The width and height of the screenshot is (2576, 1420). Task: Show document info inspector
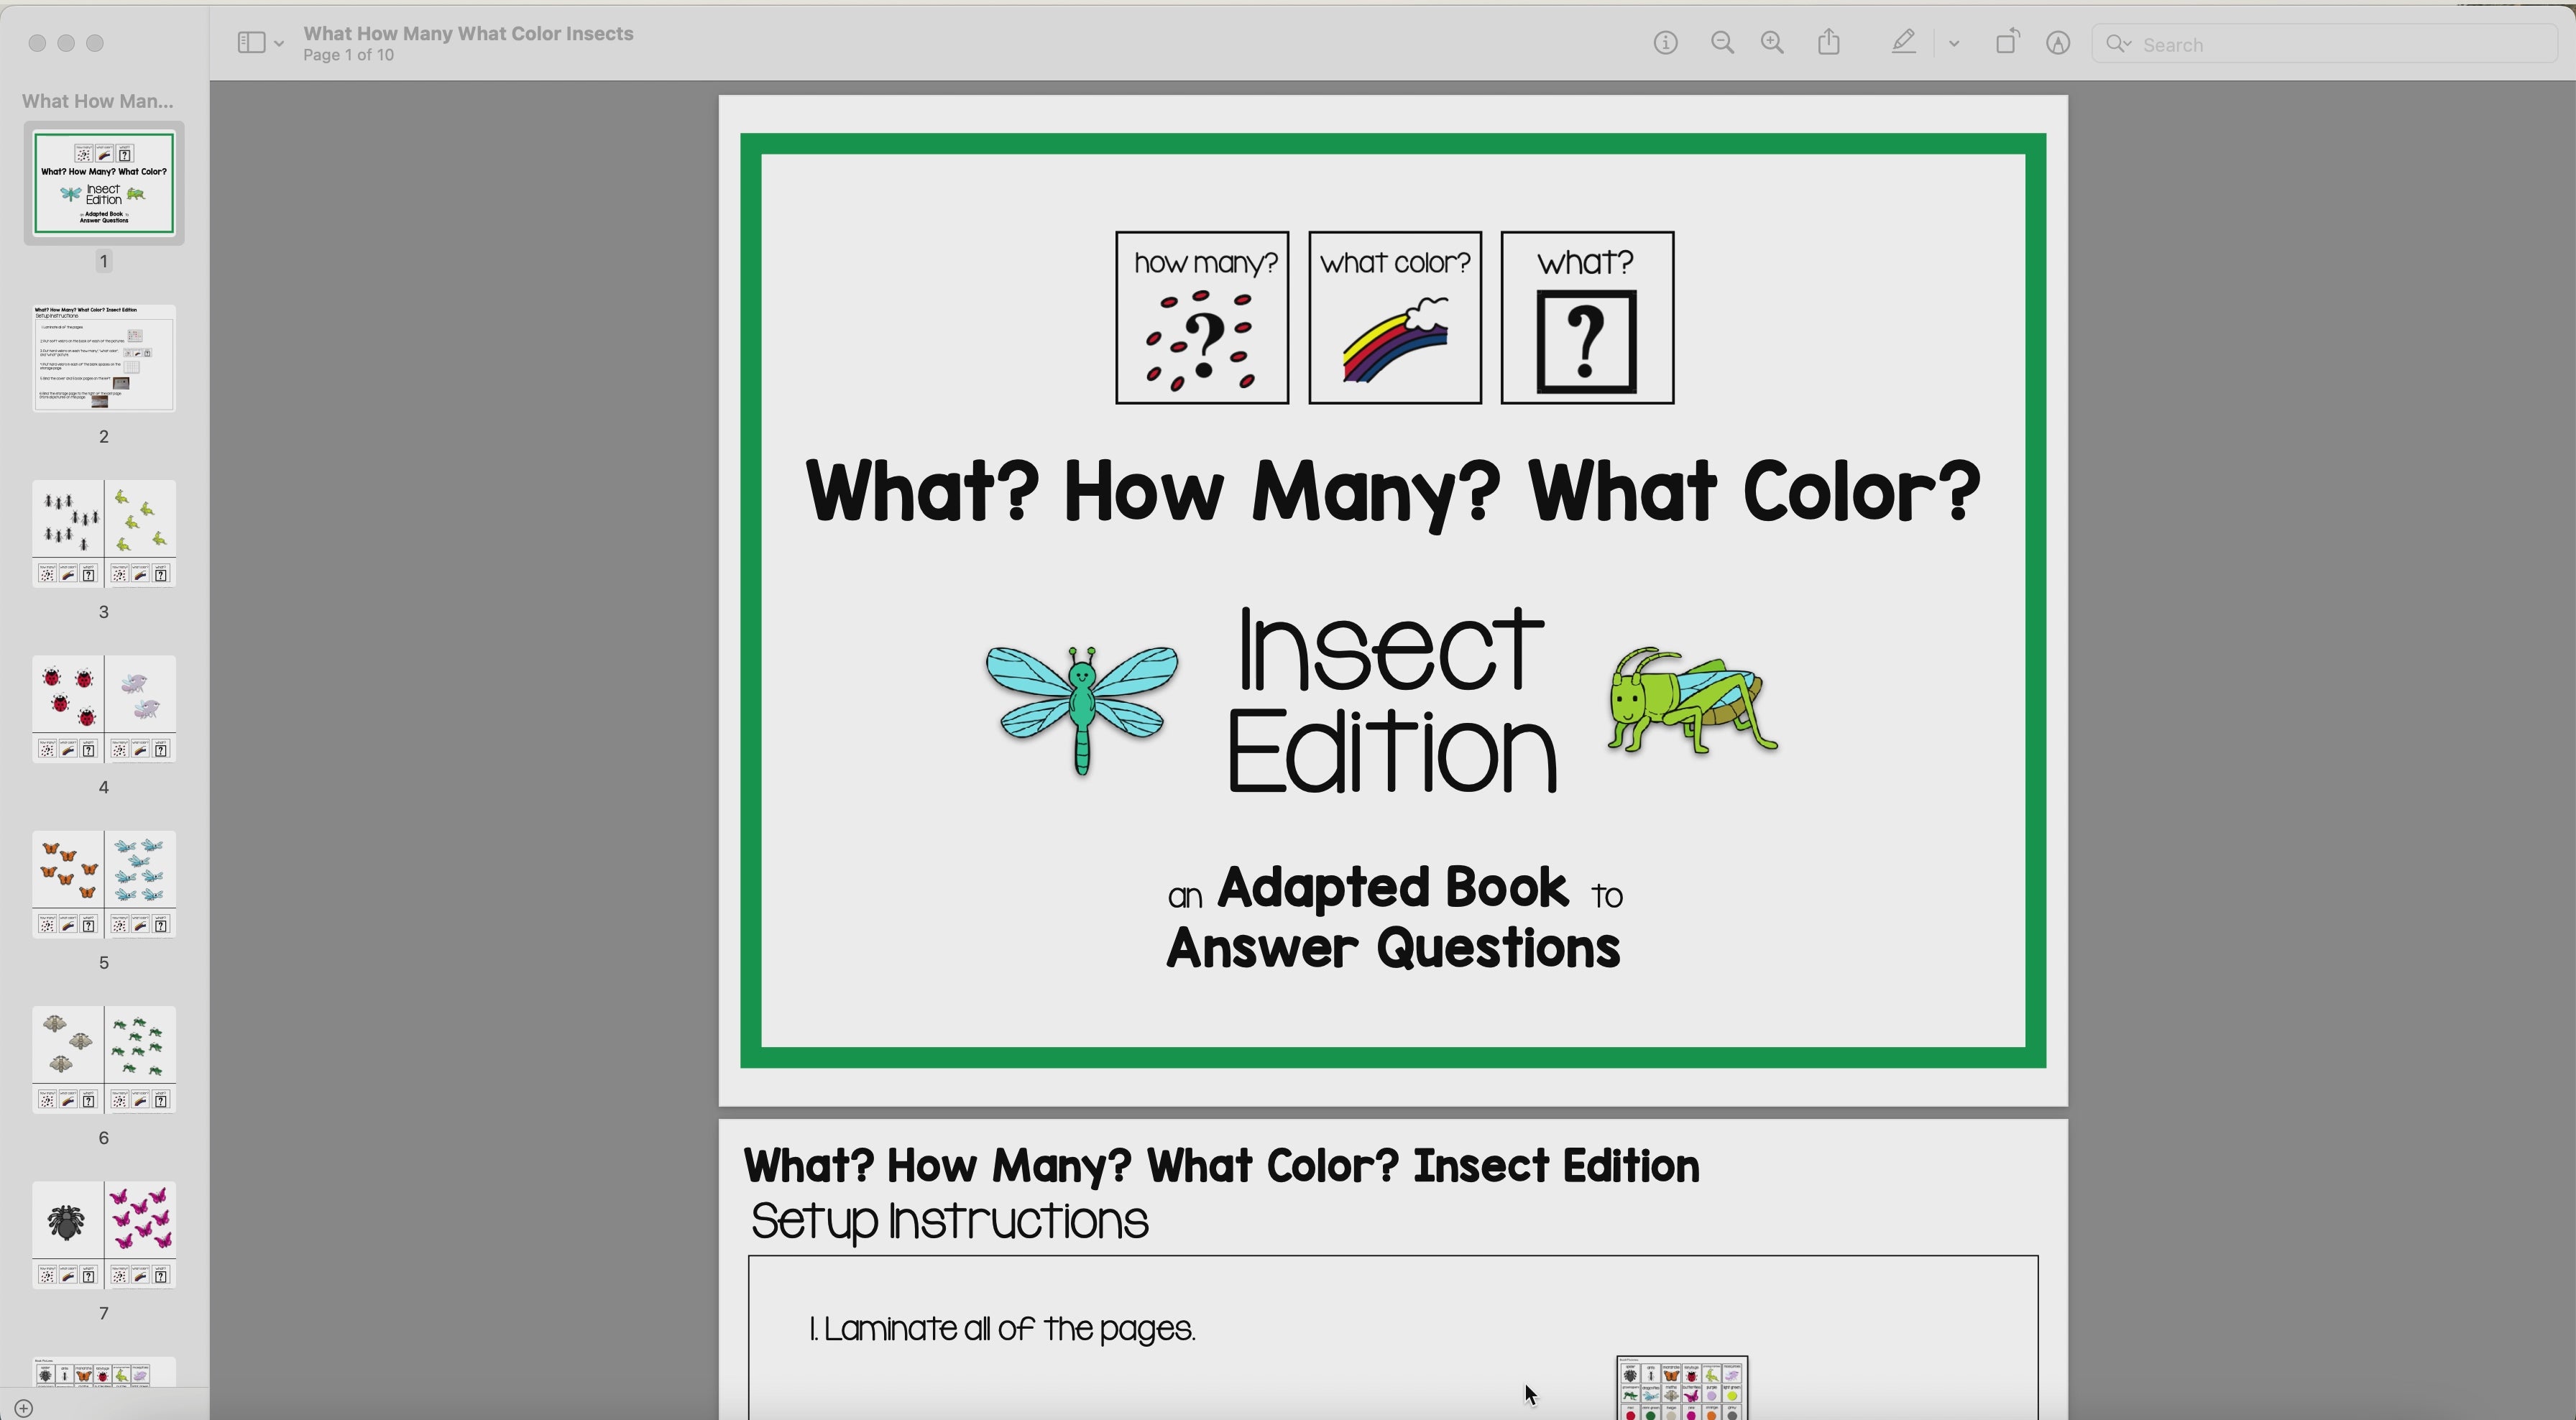tap(1665, 42)
